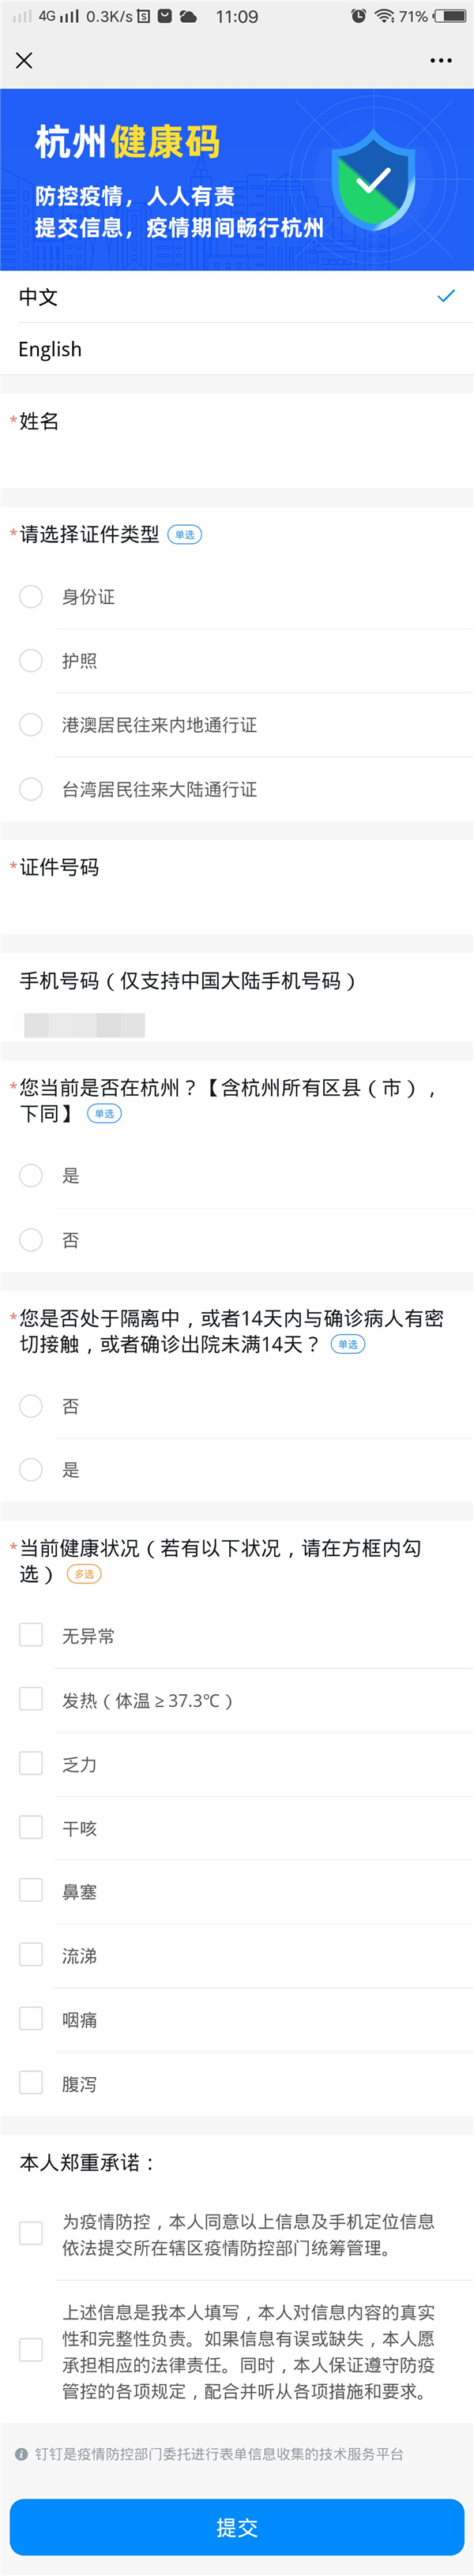Image resolution: width=474 pixels, height=2576 pixels.
Task: Close the page with the X icon
Action: coord(25,61)
